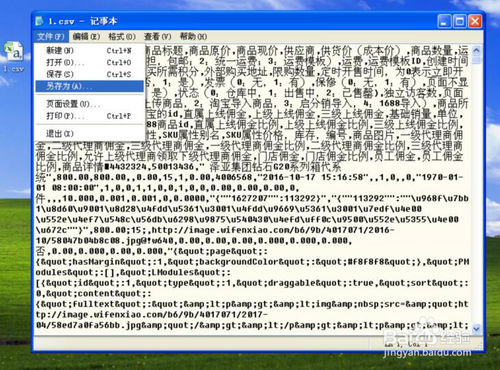The width and height of the screenshot is (500, 370).
Task: Click the text line starting with 统",800.00
Action: coord(249,177)
